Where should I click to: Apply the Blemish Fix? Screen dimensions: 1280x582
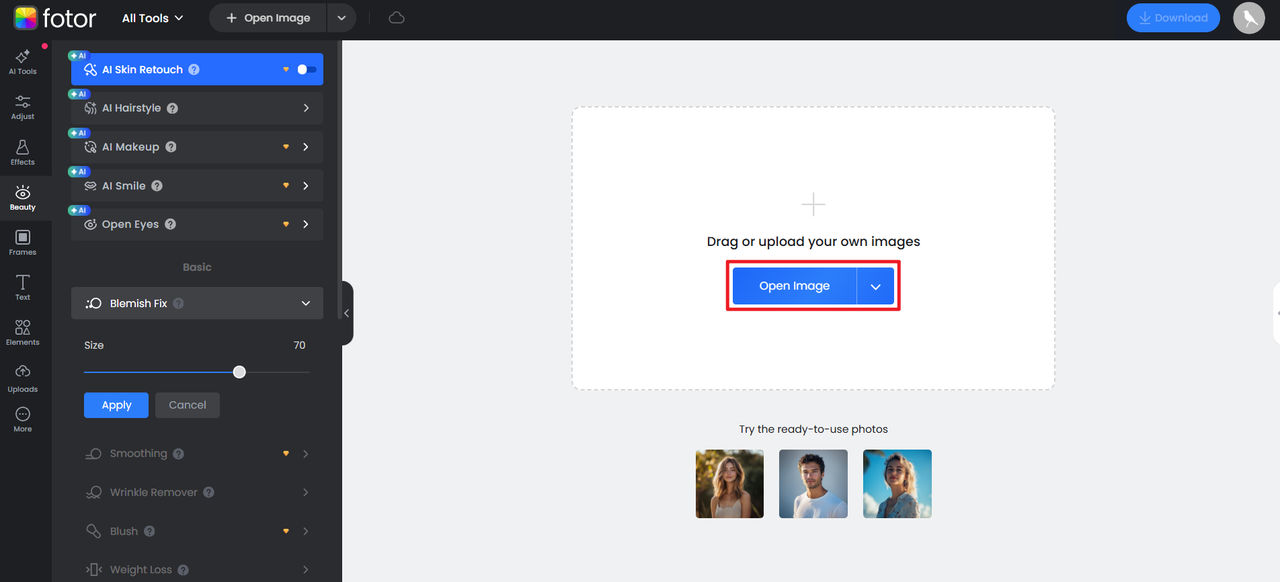[x=116, y=405]
